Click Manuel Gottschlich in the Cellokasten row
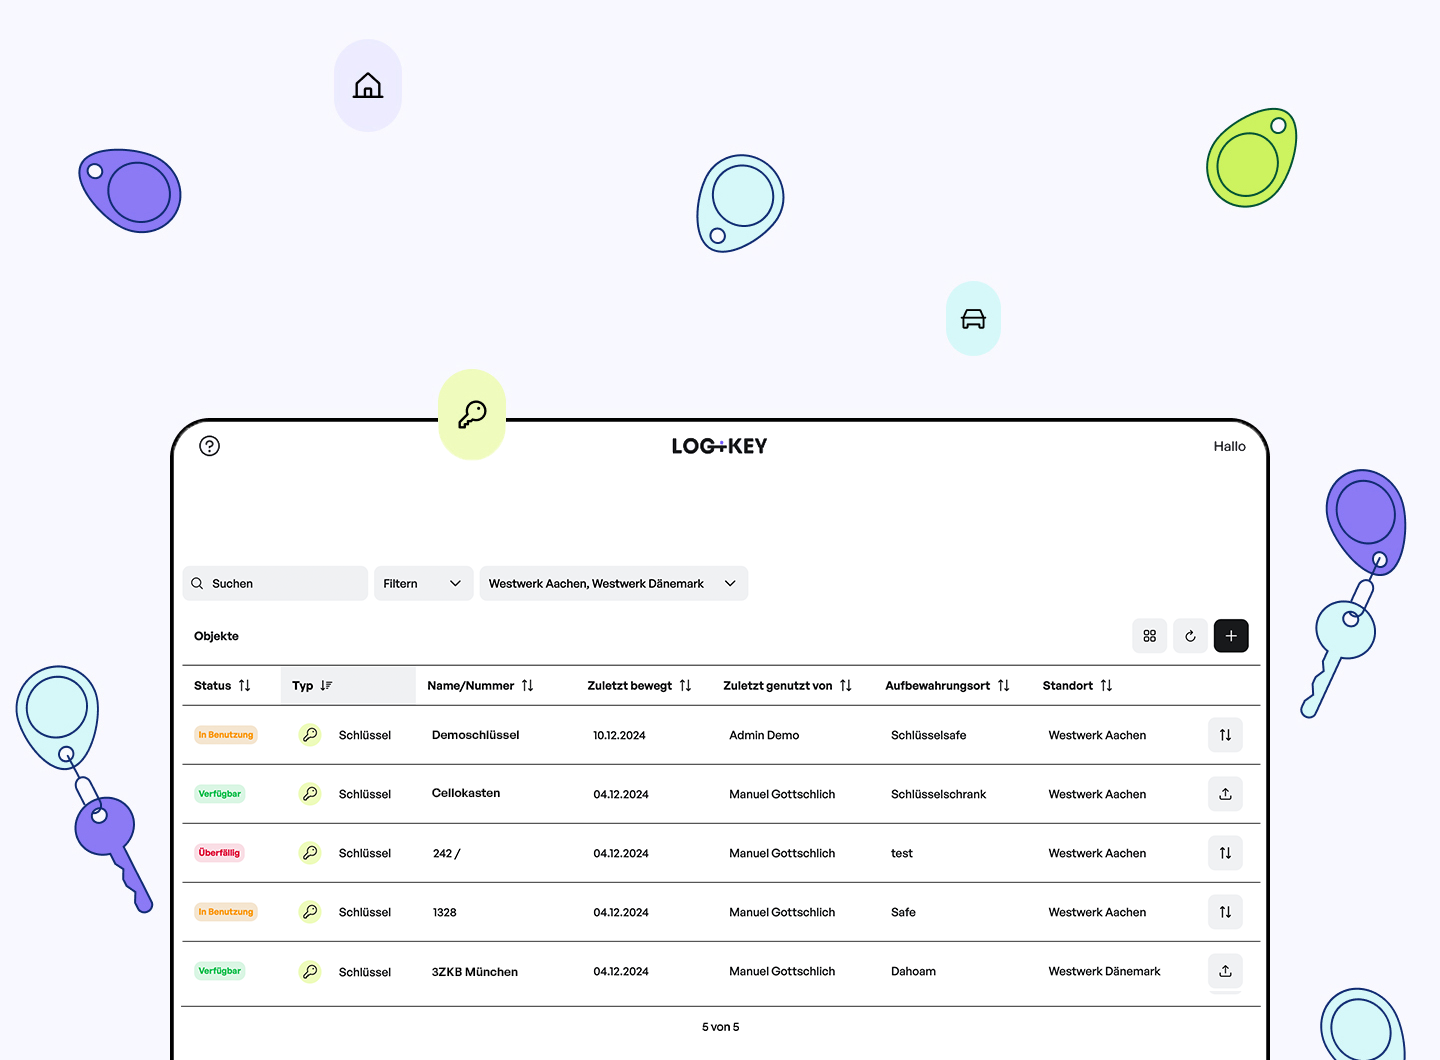This screenshot has width=1440, height=1060. point(782,794)
